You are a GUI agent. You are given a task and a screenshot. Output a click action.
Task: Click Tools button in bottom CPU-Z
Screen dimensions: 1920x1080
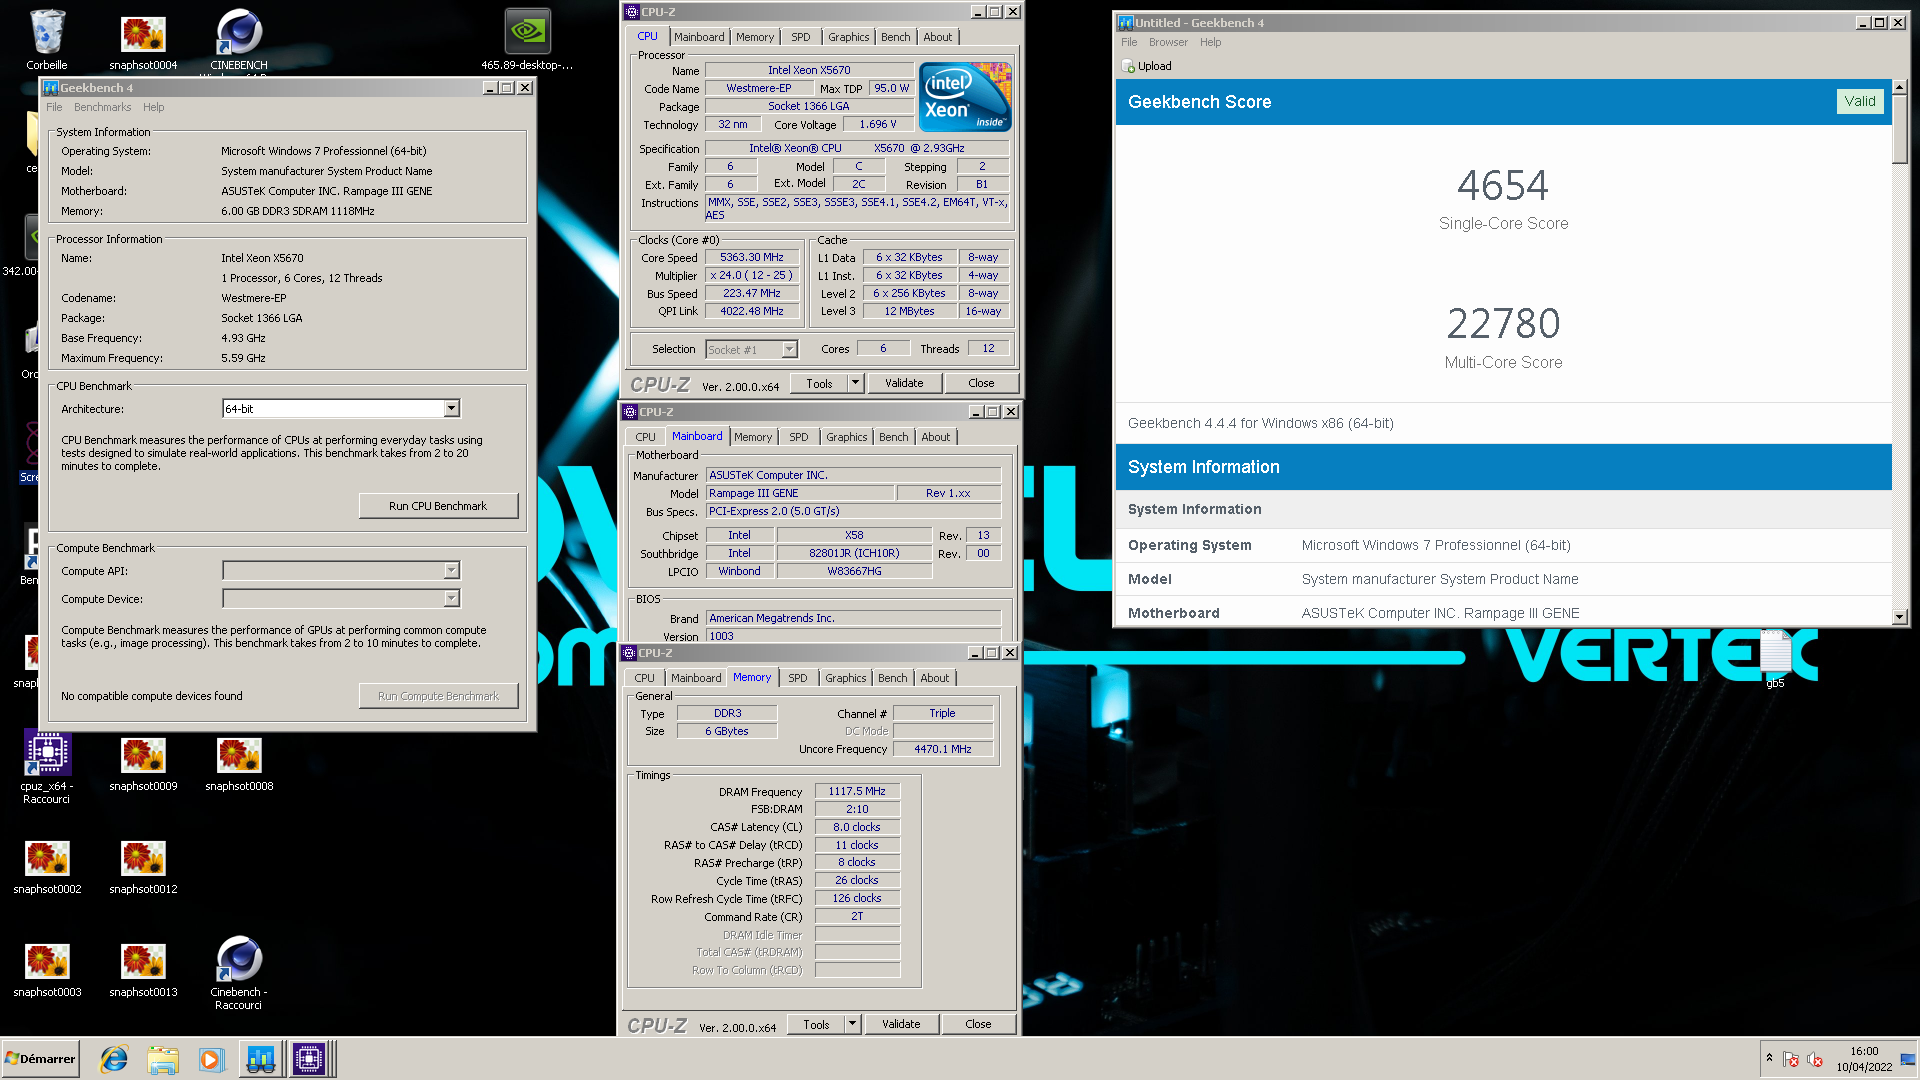click(x=816, y=1024)
